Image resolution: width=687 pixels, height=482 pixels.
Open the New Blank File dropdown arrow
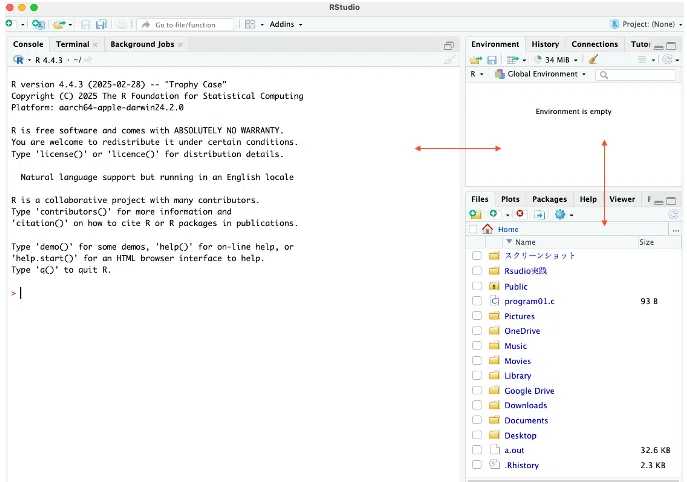tap(507, 215)
